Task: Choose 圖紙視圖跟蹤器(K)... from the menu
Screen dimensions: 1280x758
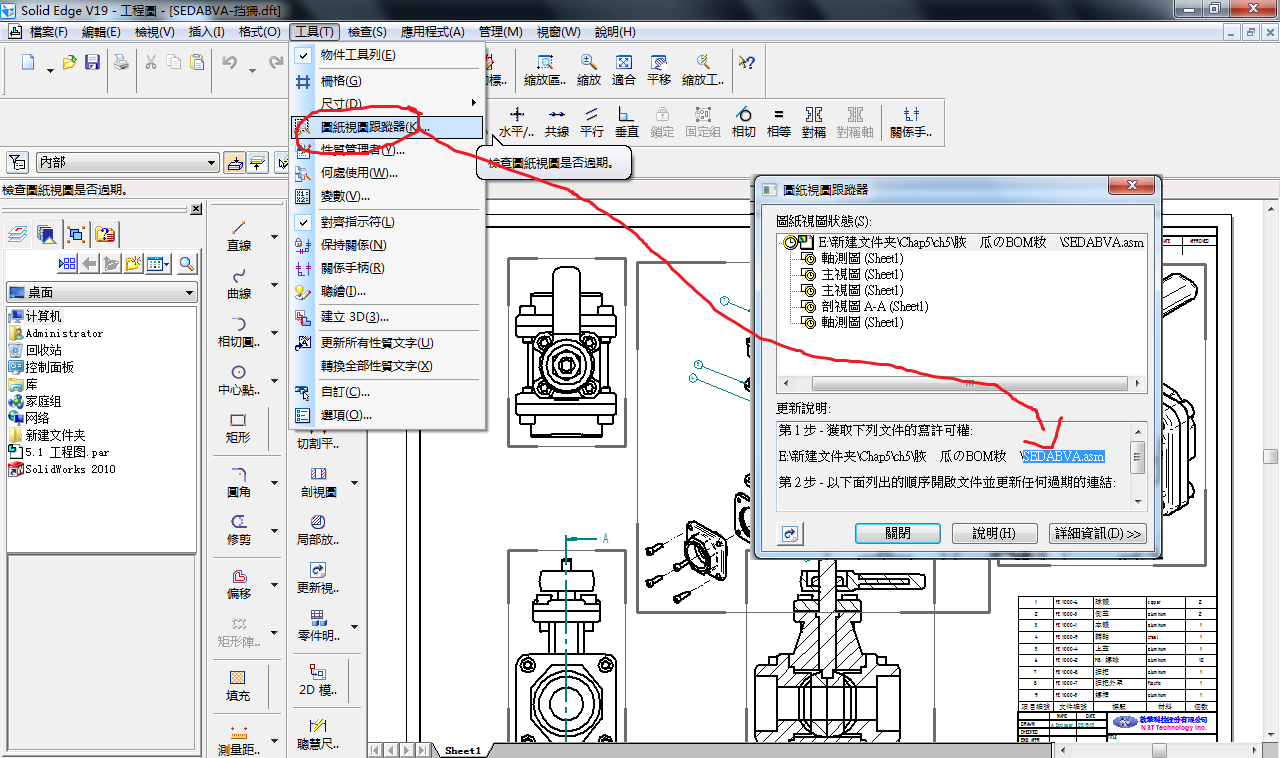Action: [x=386, y=127]
